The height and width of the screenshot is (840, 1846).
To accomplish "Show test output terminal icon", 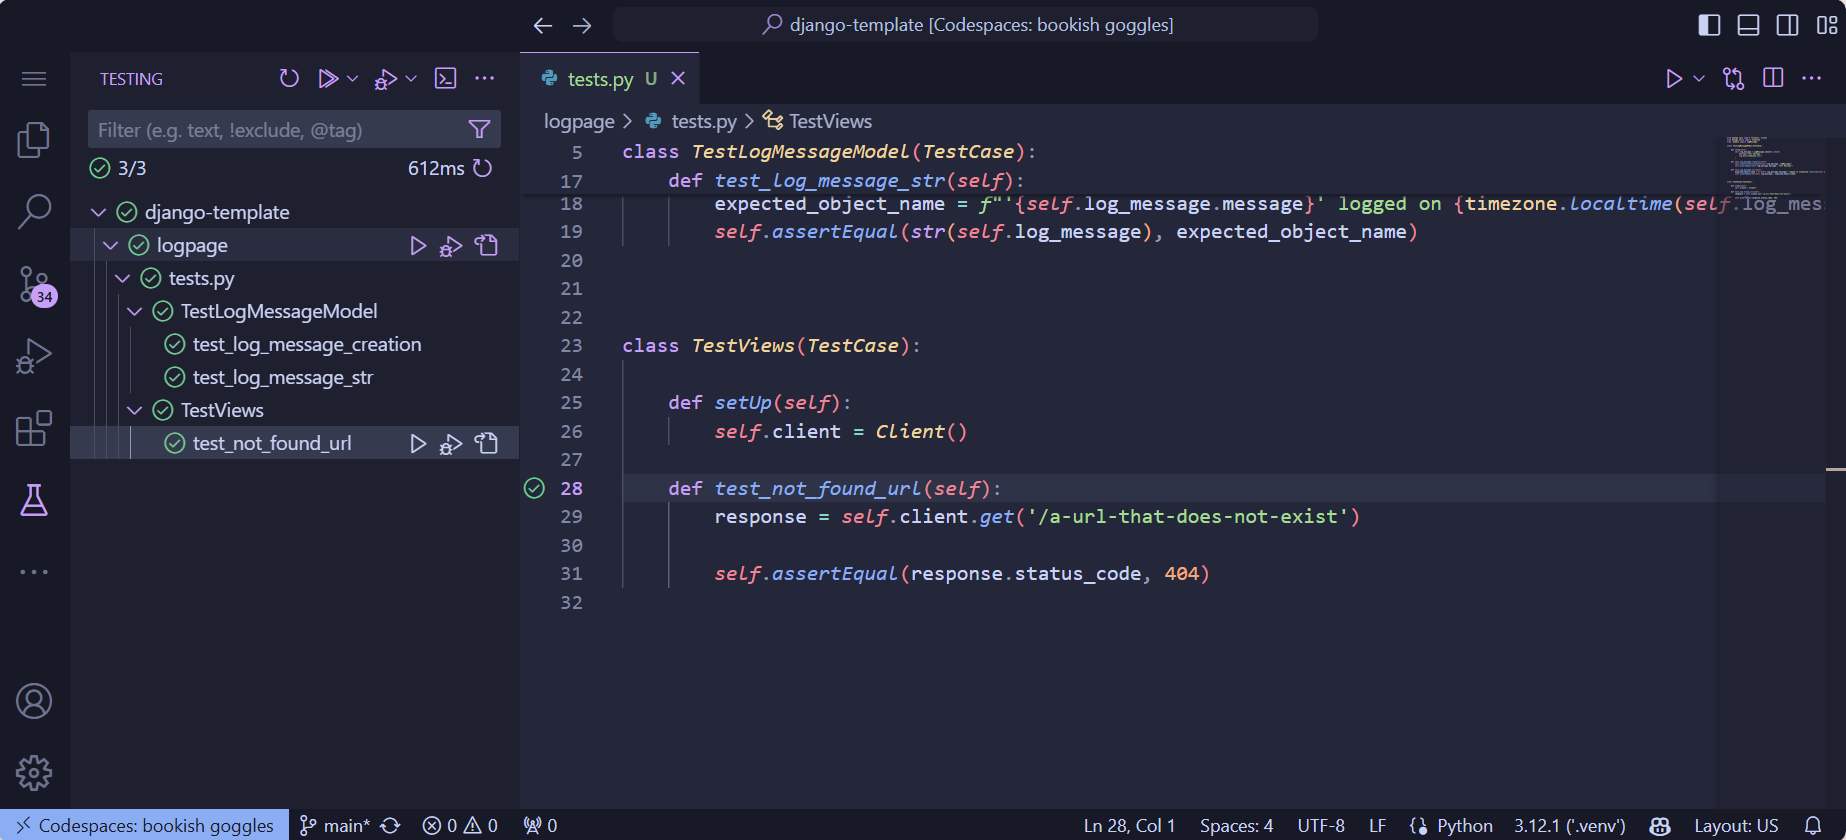I will point(446,79).
